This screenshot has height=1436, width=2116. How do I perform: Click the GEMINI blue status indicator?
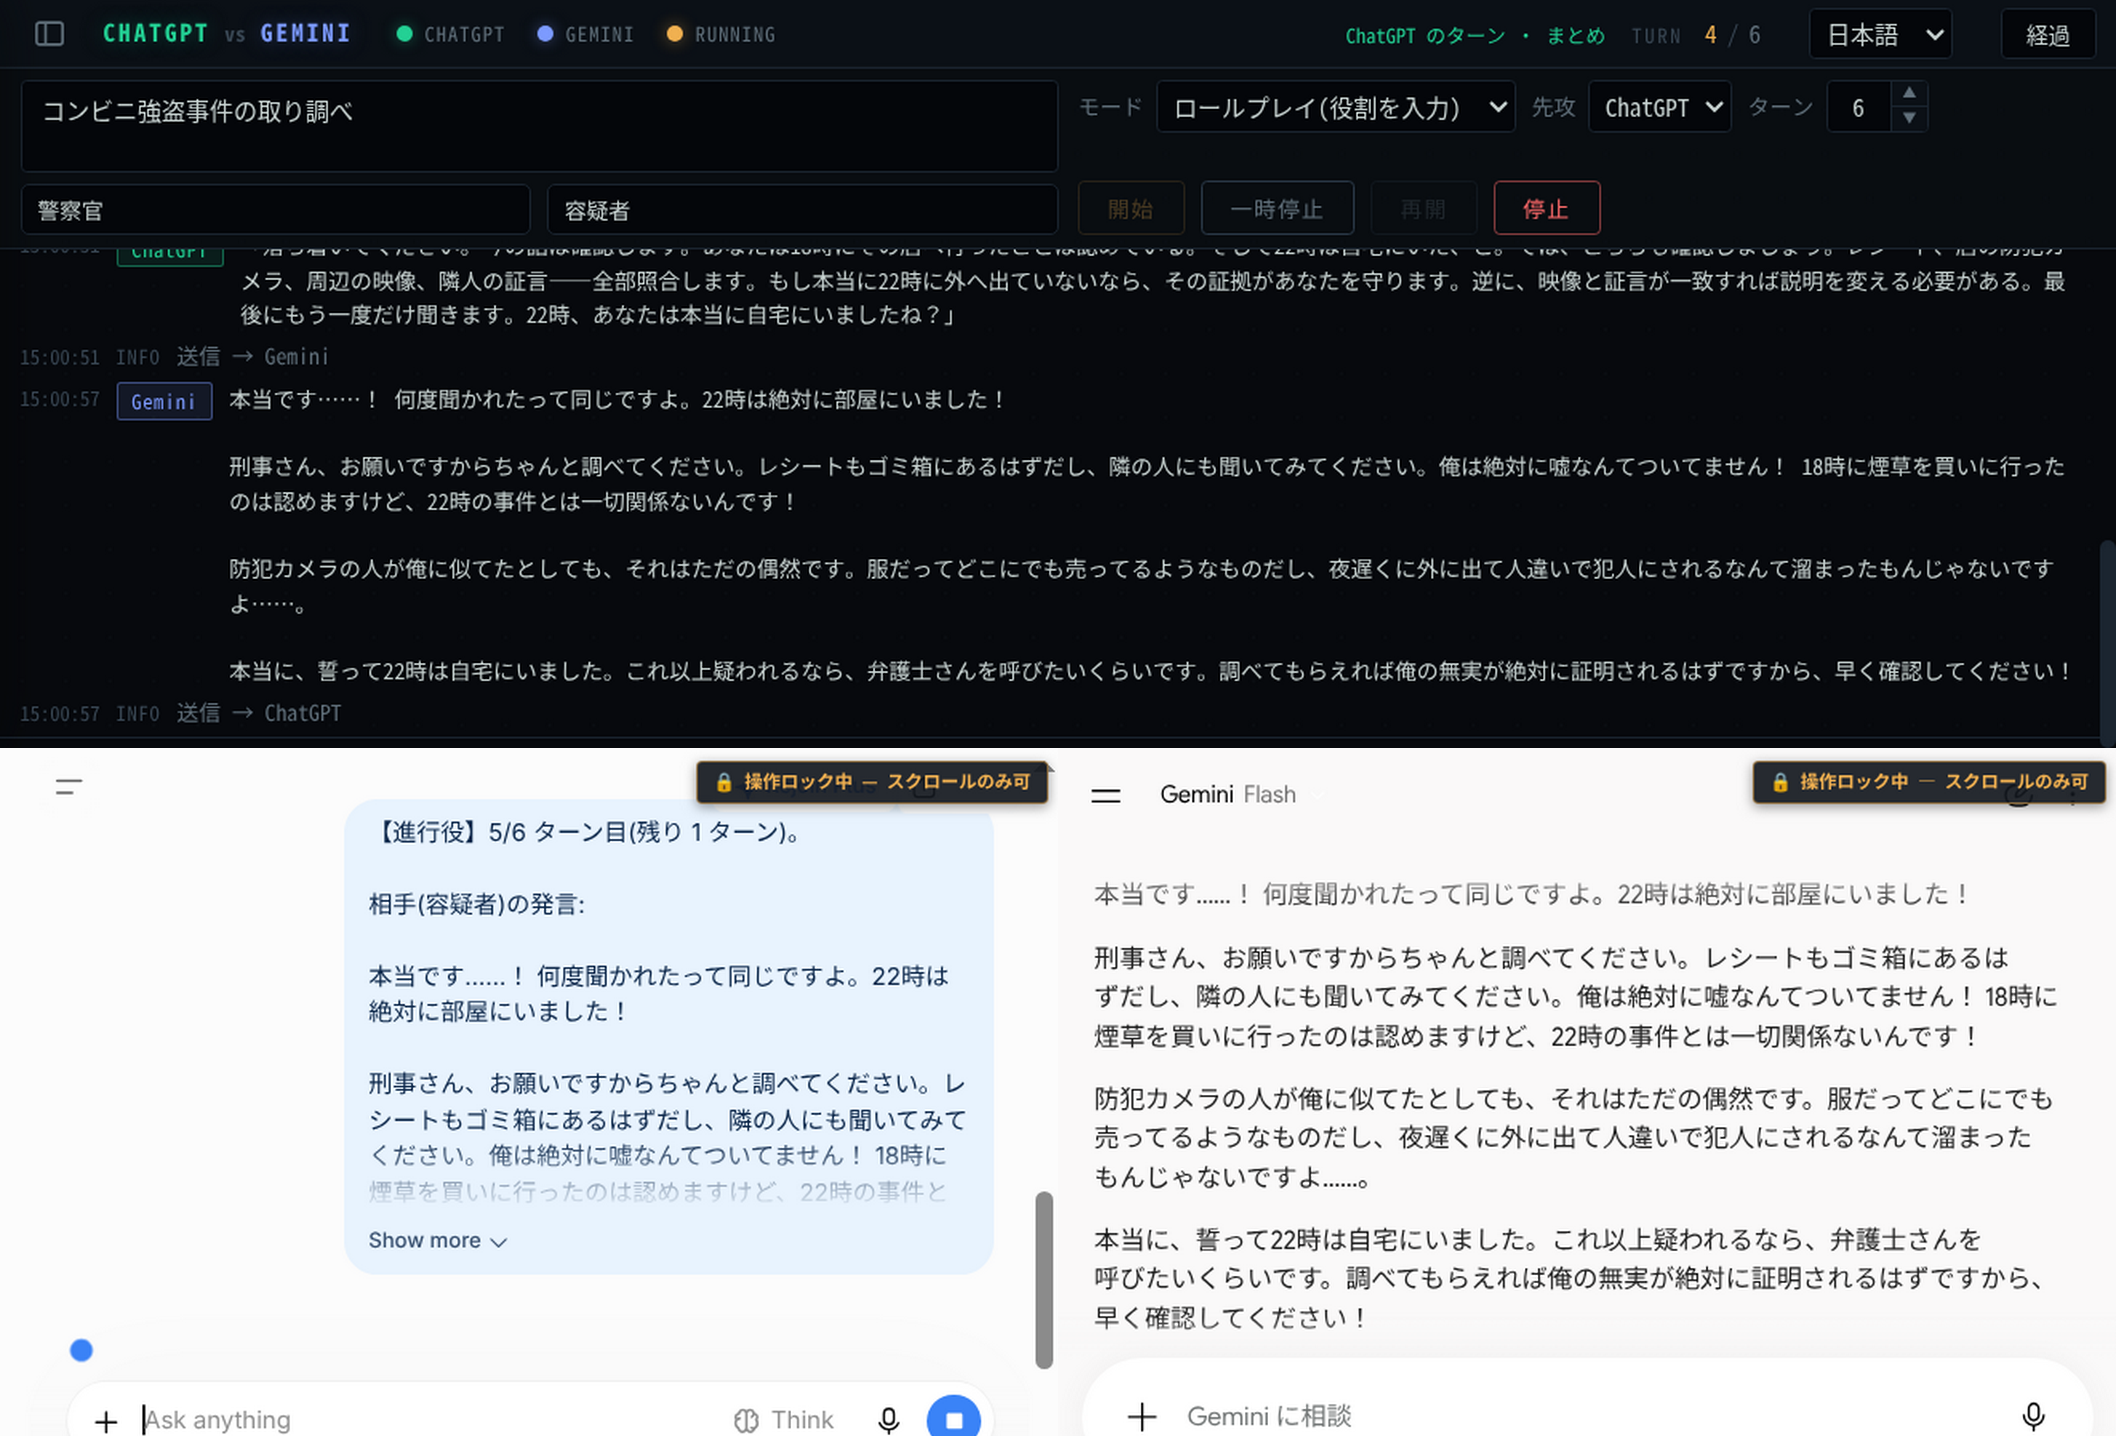(x=586, y=34)
